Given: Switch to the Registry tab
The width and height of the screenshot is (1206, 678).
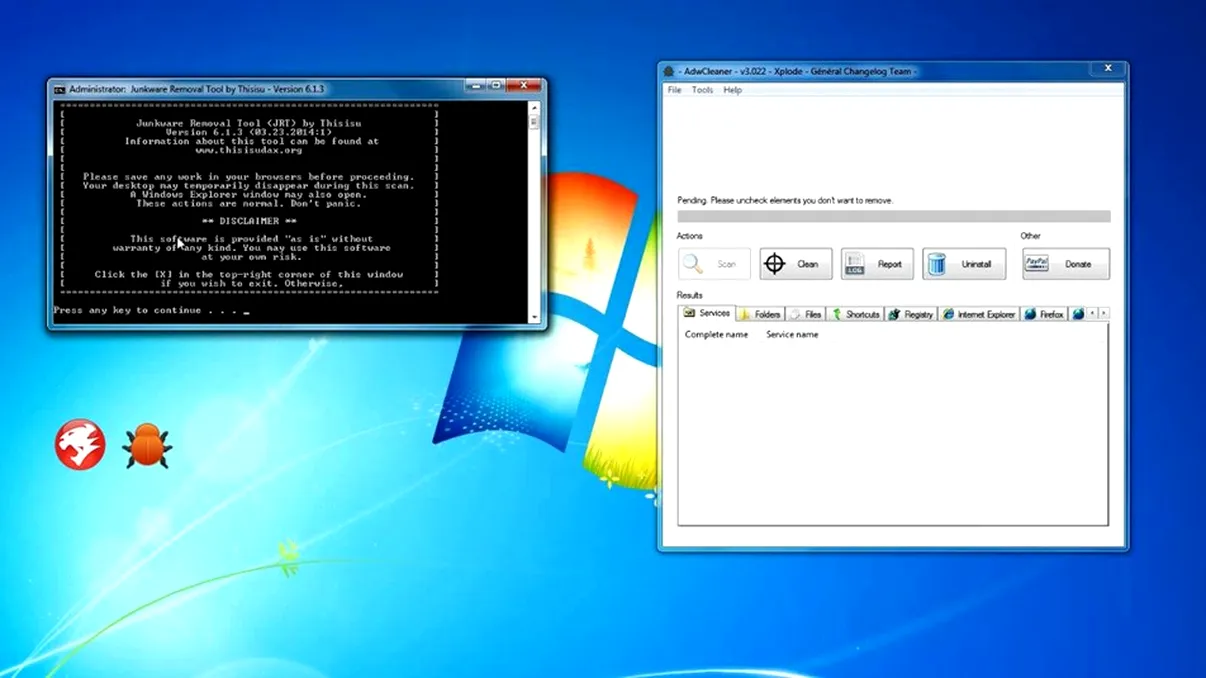Looking at the screenshot, I should tap(910, 312).
